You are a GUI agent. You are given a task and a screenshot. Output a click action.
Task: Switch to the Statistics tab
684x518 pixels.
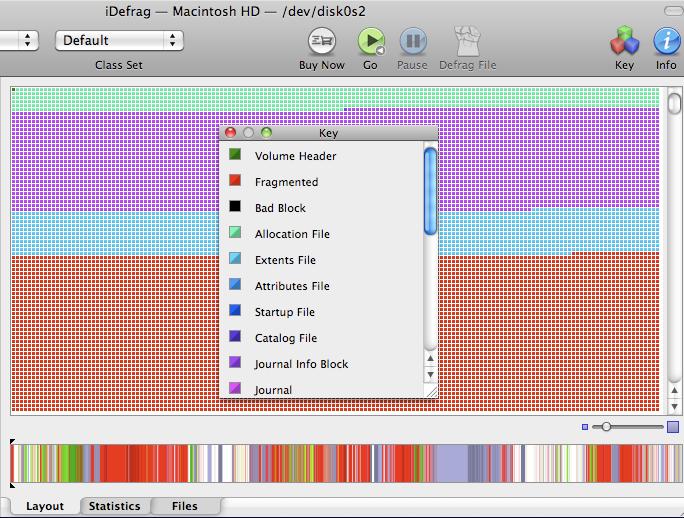click(x=115, y=506)
